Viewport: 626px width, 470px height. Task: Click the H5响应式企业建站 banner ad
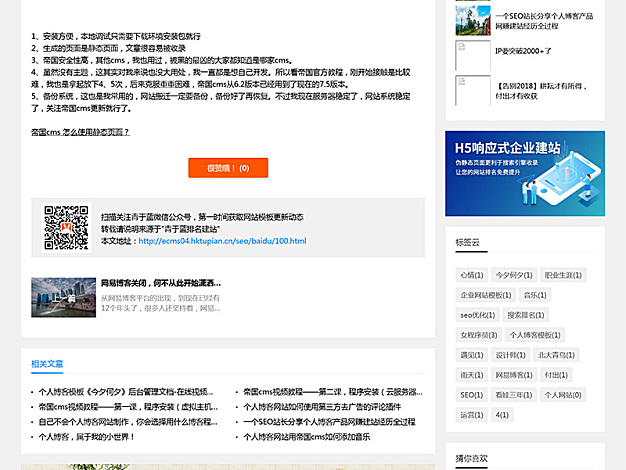coord(525,173)
